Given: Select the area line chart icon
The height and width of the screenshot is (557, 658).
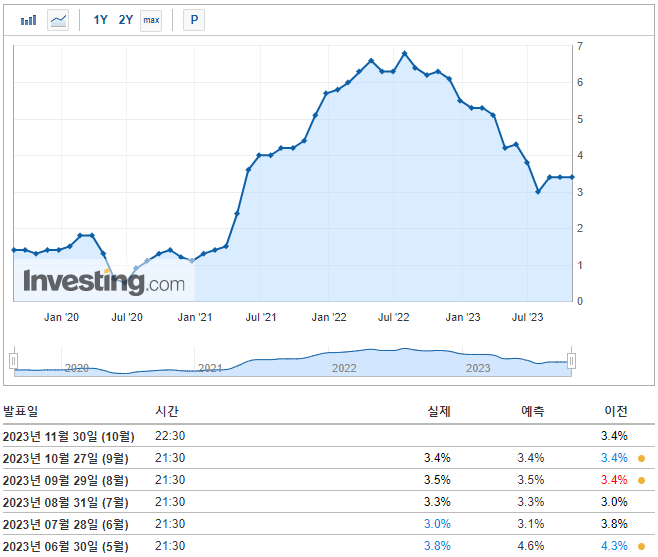Looking at the screenshot, I should pos(58,20).
